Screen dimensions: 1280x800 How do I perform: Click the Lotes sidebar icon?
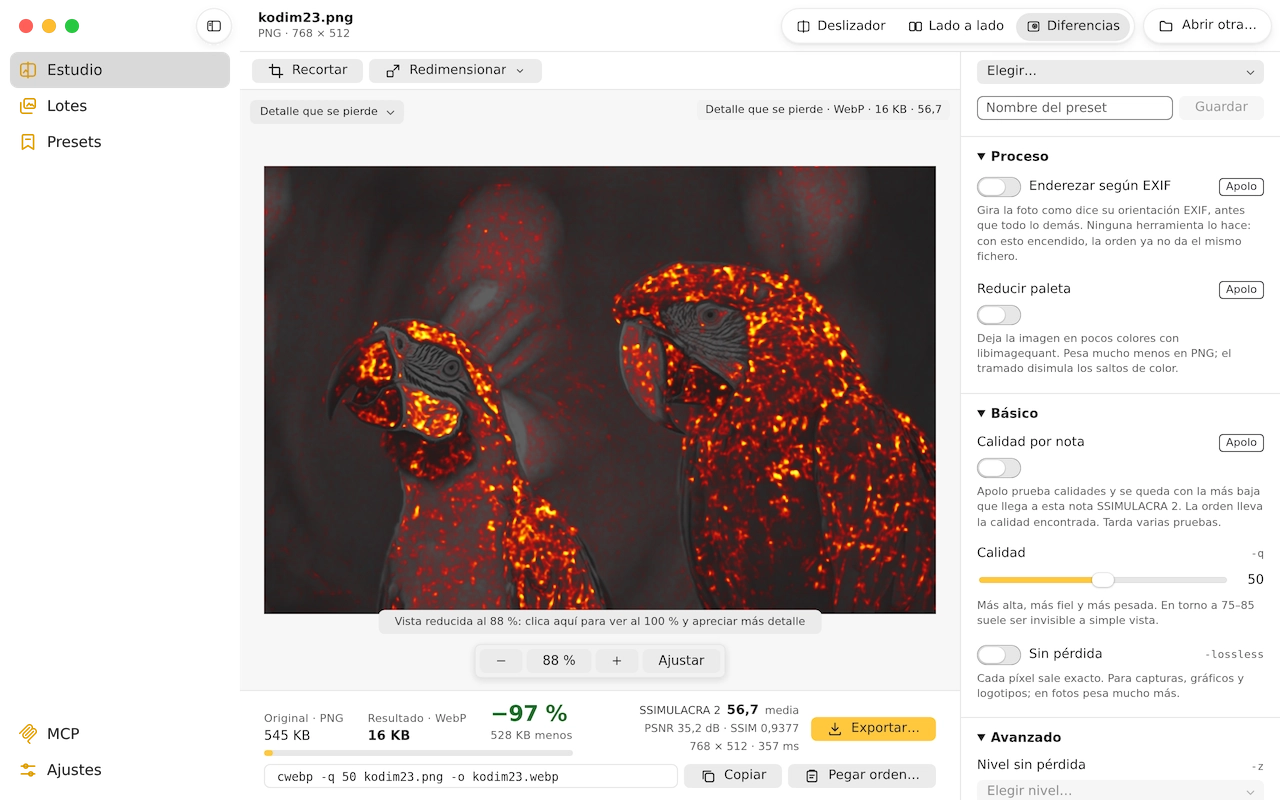click(28, 106)
